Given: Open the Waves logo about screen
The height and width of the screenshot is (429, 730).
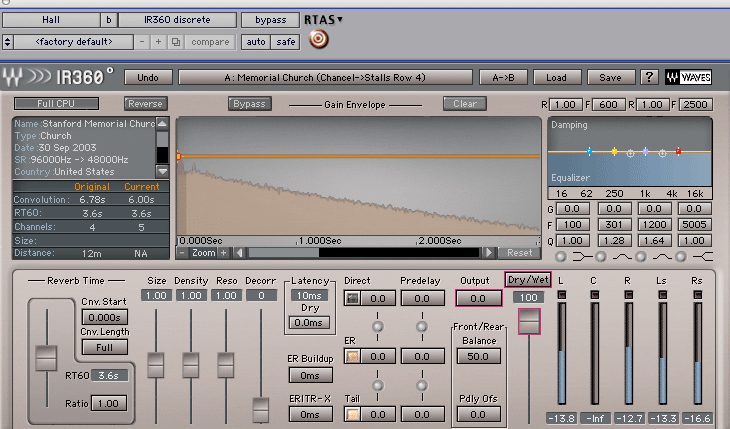Looking at the screenshot, I should [695, 77].
